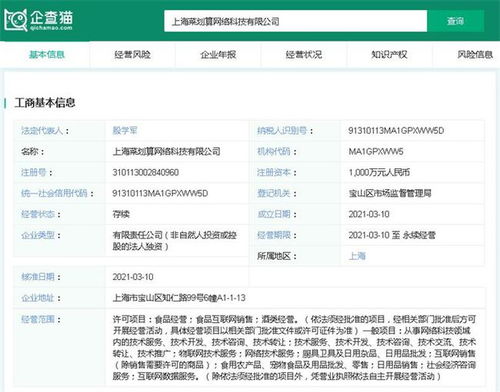
Task: Click the 统一社会信用代码 label
Action: (x=57, y=193)
